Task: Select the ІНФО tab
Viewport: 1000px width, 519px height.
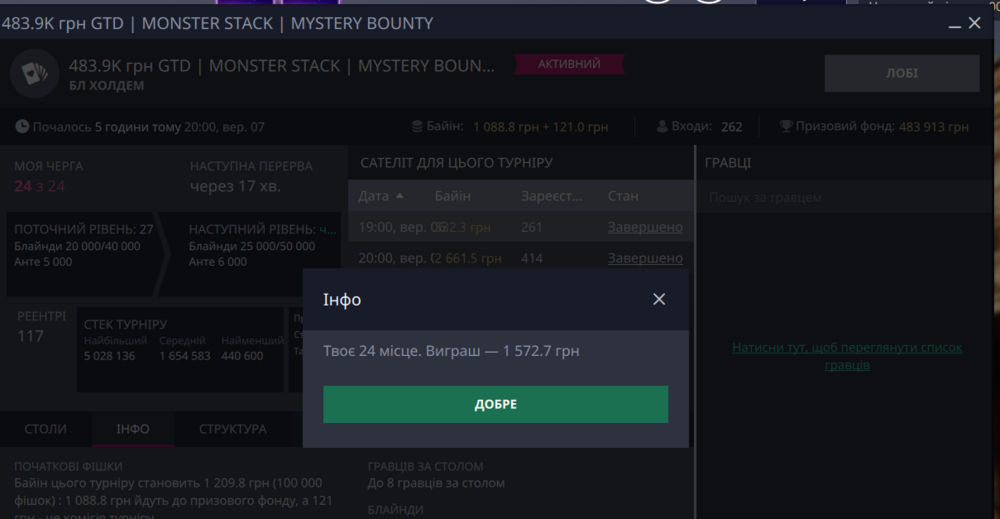Action: point(132,429)
